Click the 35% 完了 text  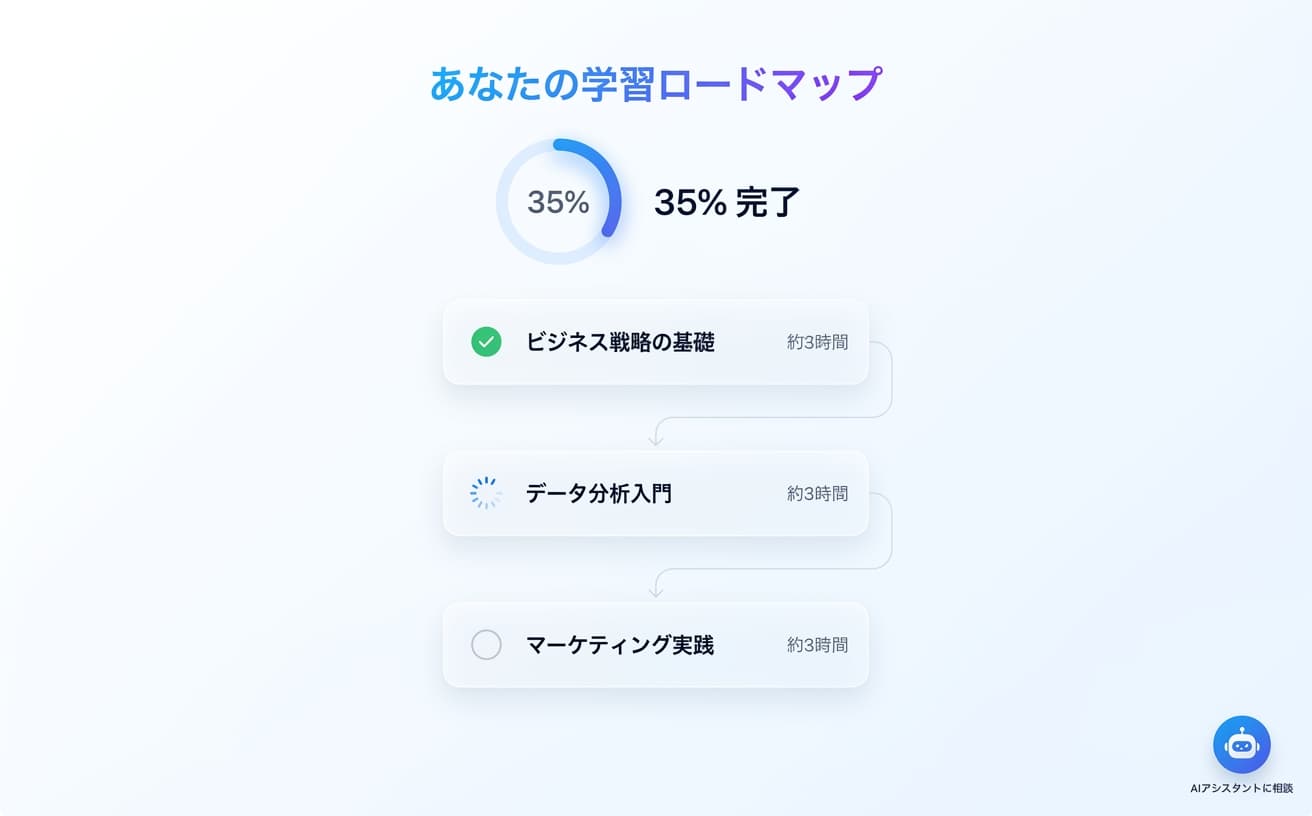(727, 201)
